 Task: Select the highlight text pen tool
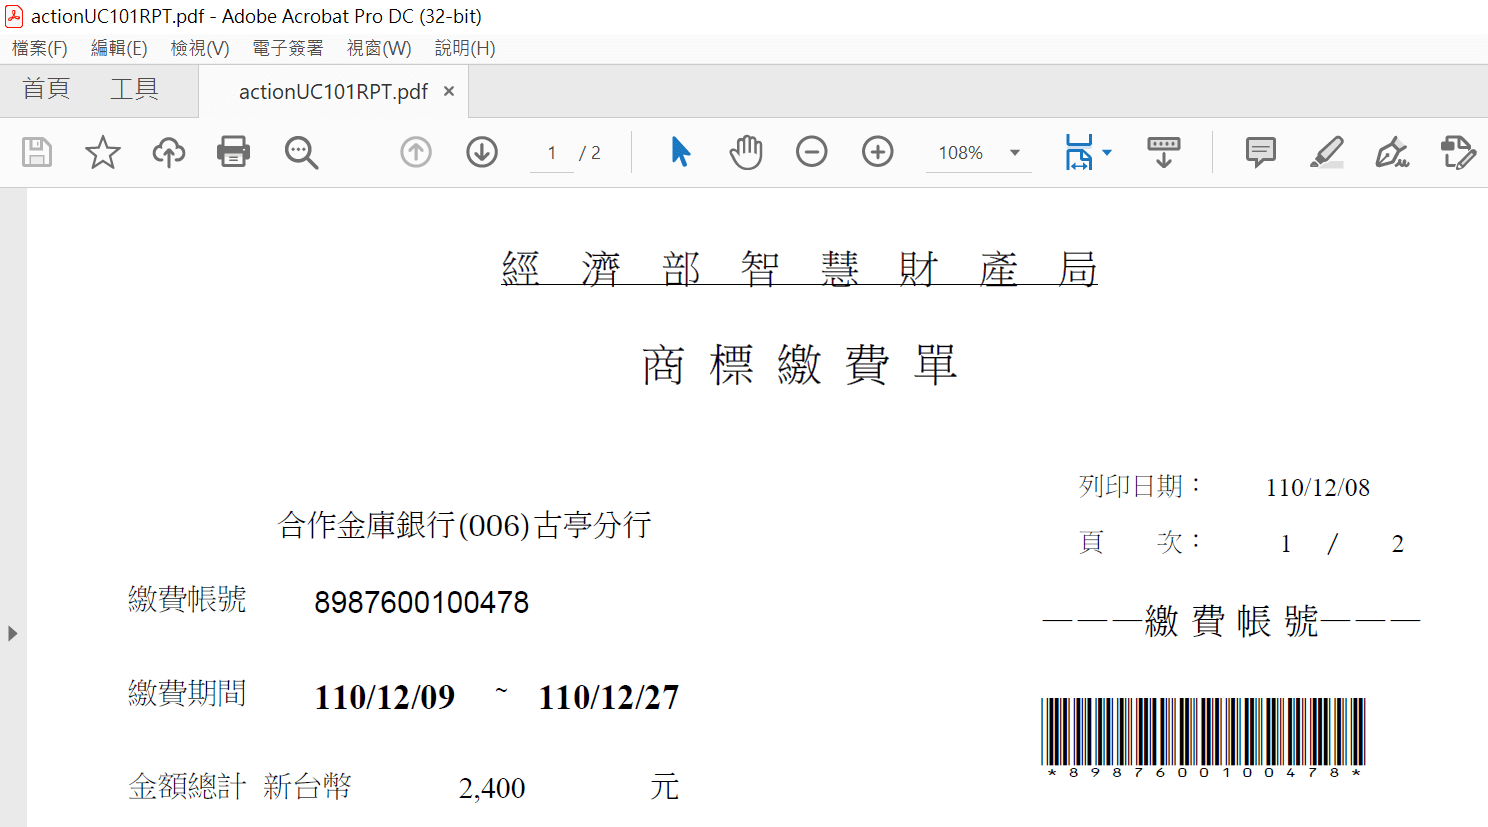pyautogui.click(x=1327, y=152)
